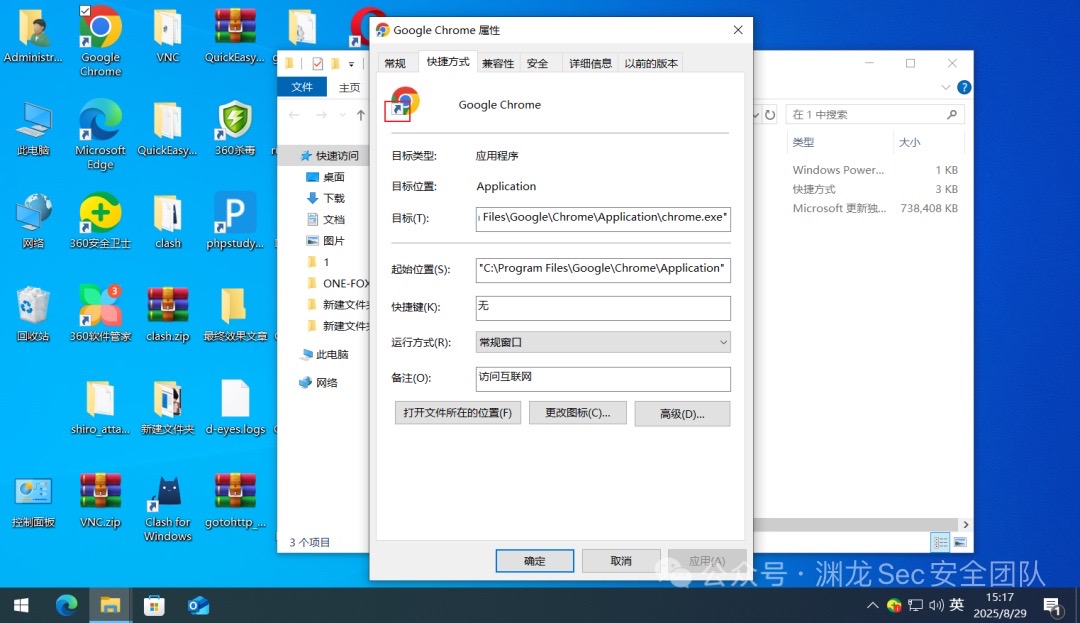Open the 网络 icon on the desktop
1080x623 pixels.
click(33, 220)
